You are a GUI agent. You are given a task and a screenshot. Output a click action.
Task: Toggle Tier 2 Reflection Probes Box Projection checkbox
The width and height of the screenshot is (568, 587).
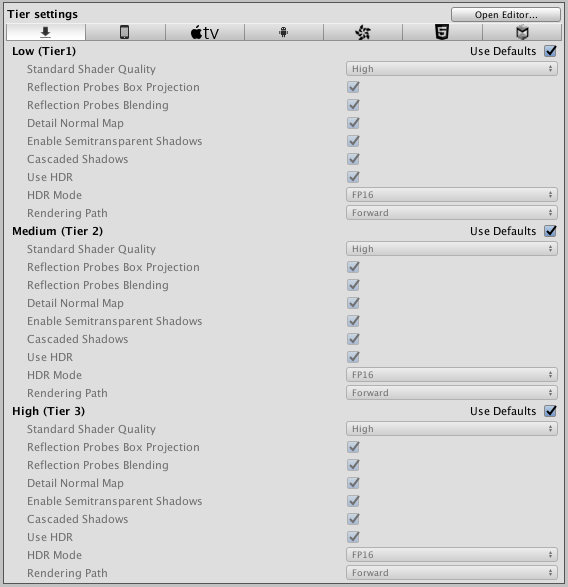353,267
